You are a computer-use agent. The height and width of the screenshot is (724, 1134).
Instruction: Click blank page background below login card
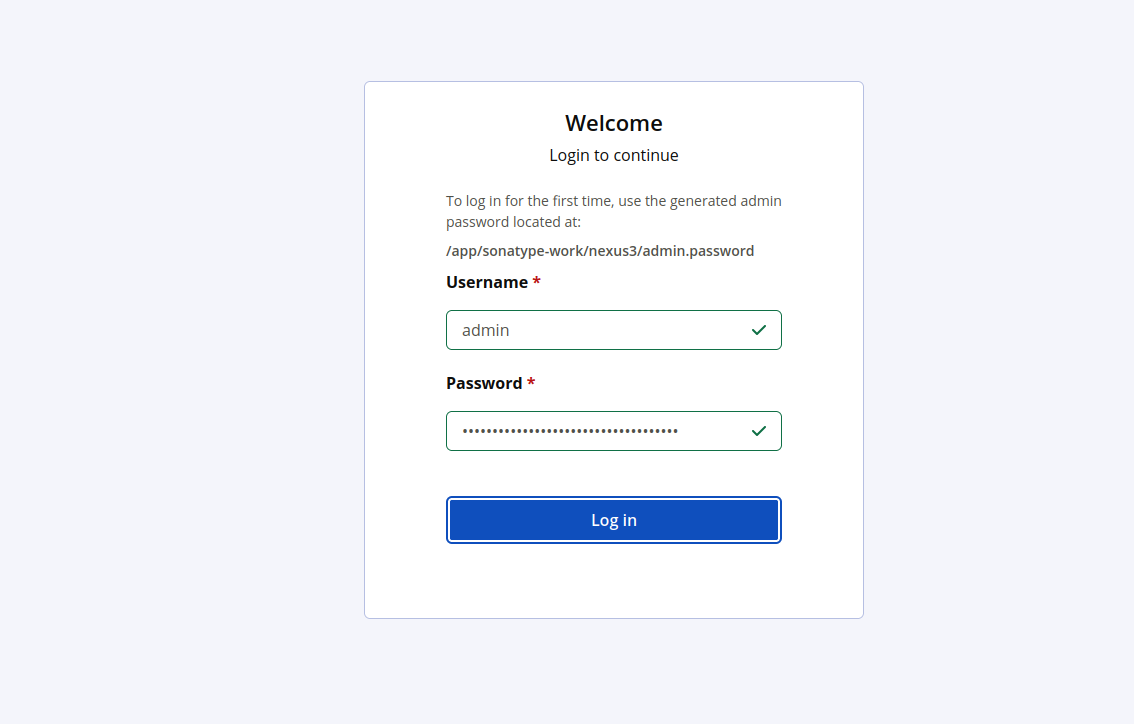click(614, 672)
